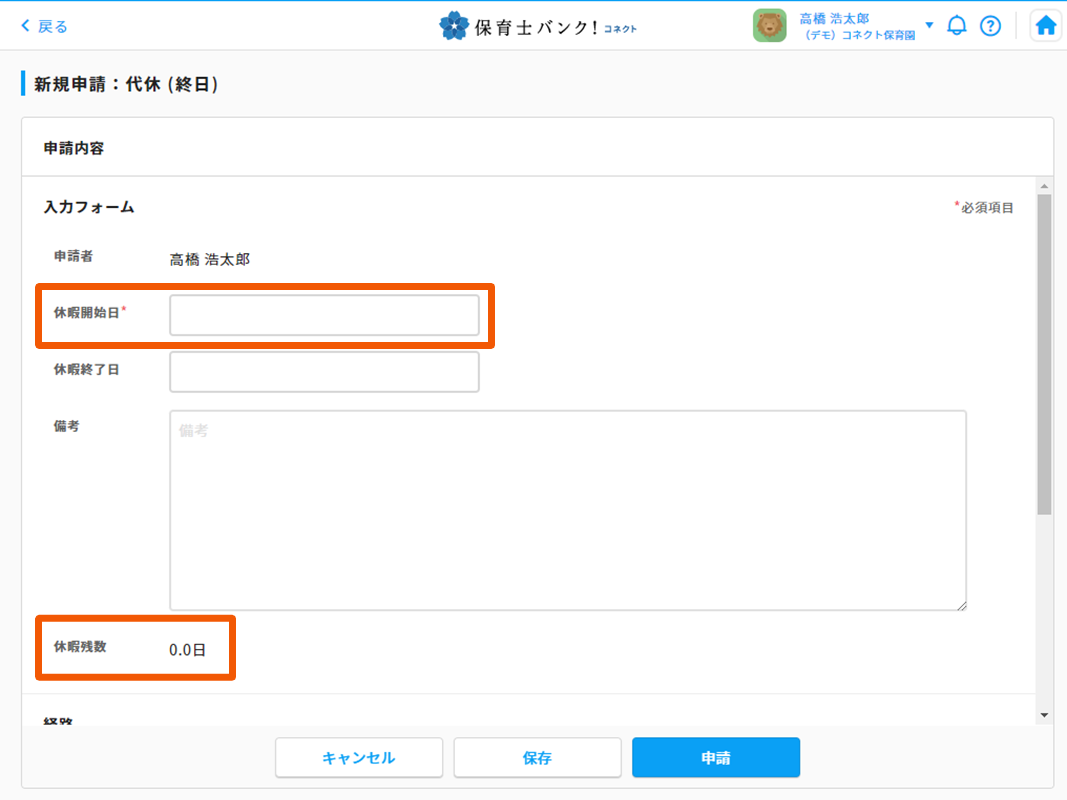Screen dimensions: 1067x800
Task: Open help via question mark icon
Action: (x=990, y=26)
